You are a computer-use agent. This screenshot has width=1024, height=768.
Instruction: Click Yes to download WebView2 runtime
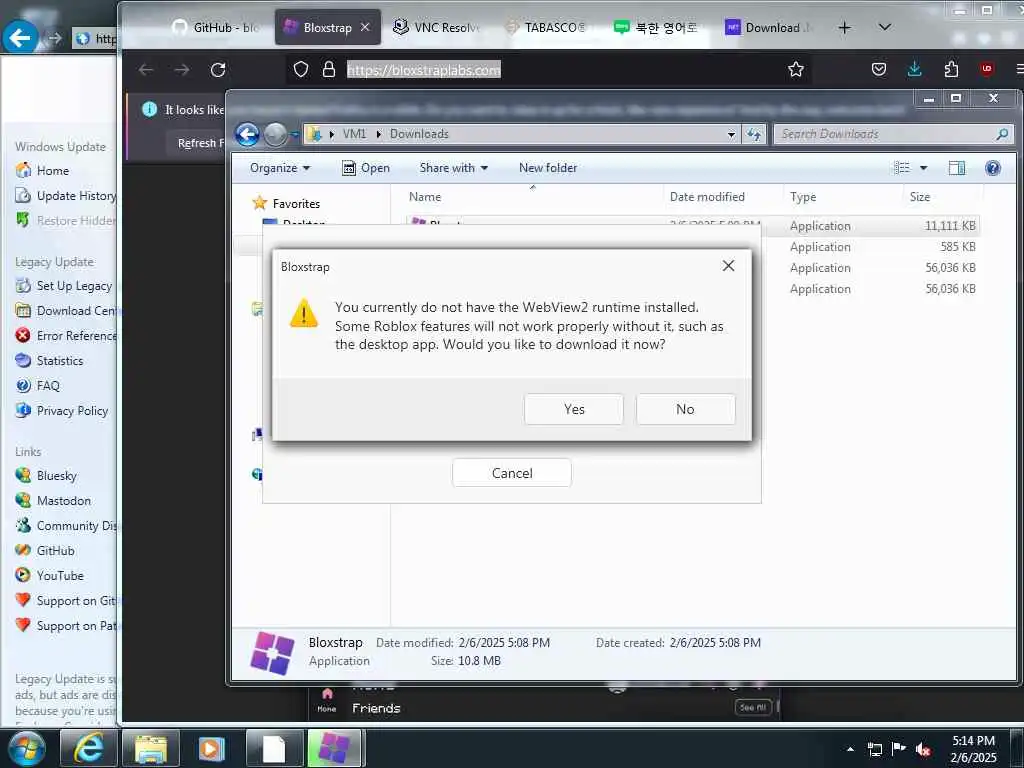coord(573,409)
